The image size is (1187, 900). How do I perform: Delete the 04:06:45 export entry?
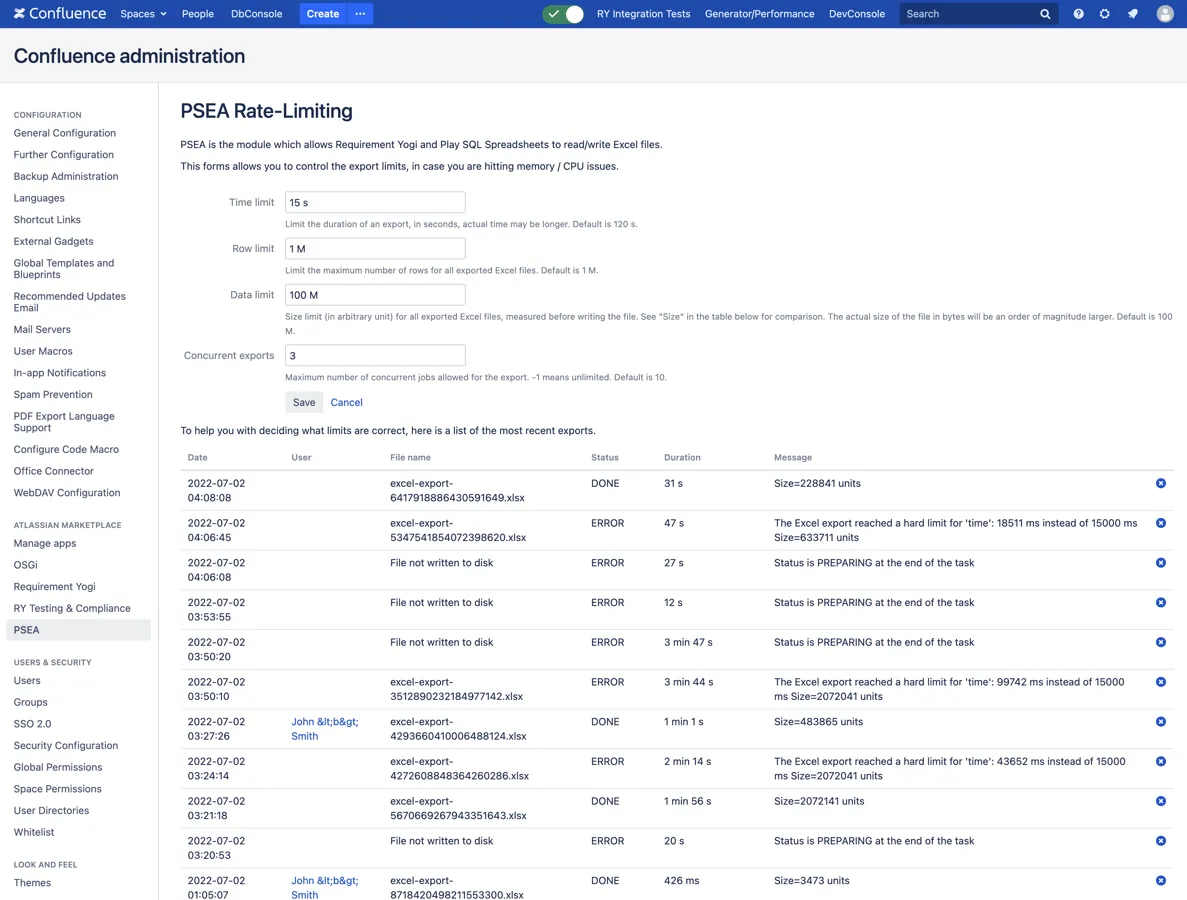point(1161,523)
